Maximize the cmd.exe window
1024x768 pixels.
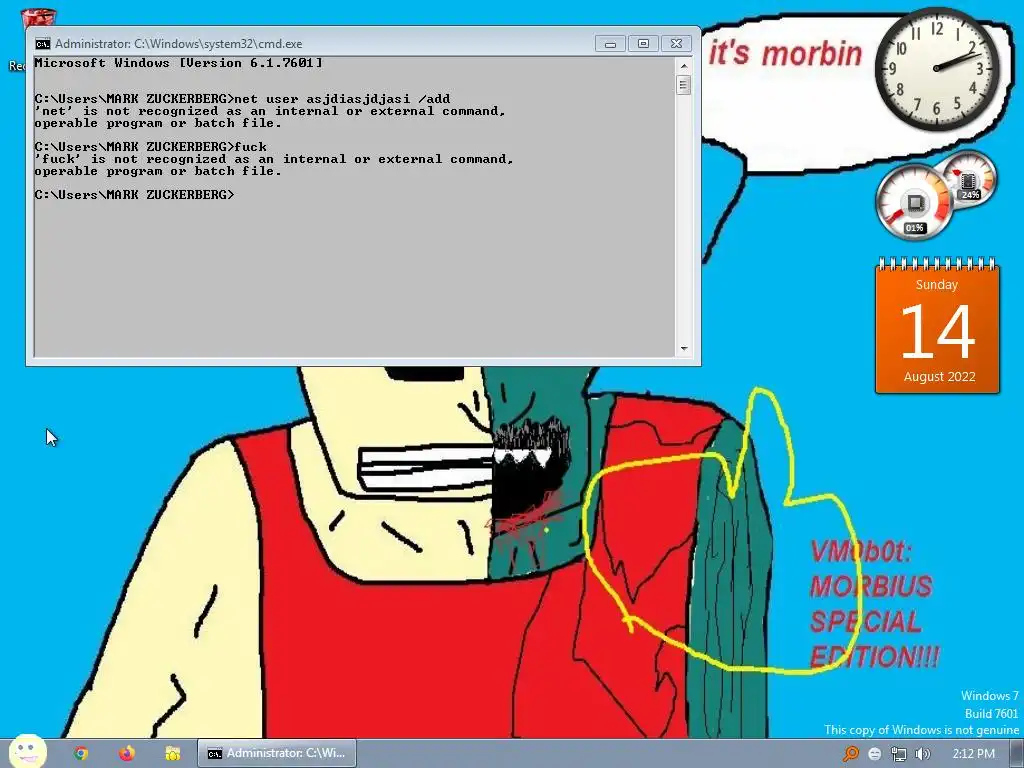(643, 44)
